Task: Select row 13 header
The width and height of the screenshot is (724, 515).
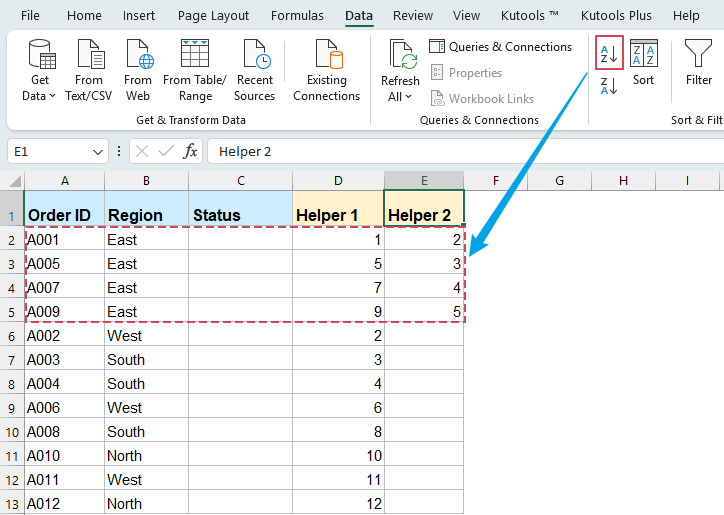Action: click(12, 503)
